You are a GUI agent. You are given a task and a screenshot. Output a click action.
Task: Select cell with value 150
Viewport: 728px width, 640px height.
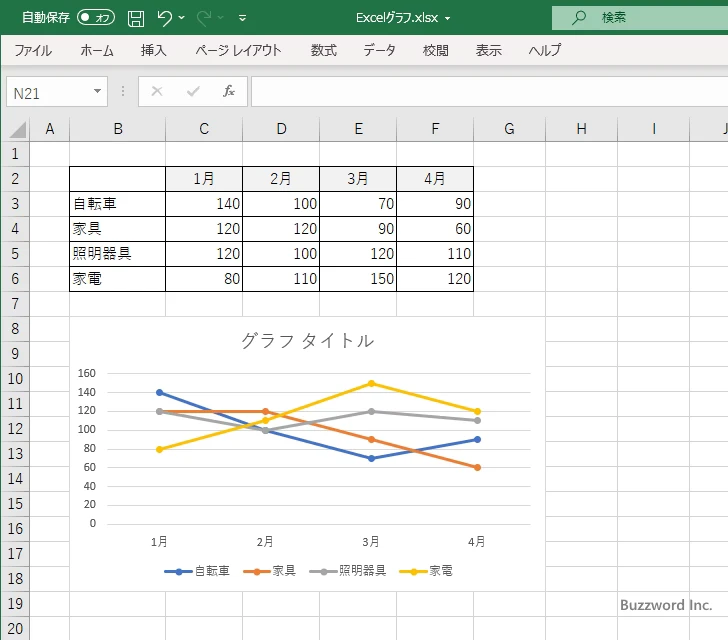(x=358, y=279)
